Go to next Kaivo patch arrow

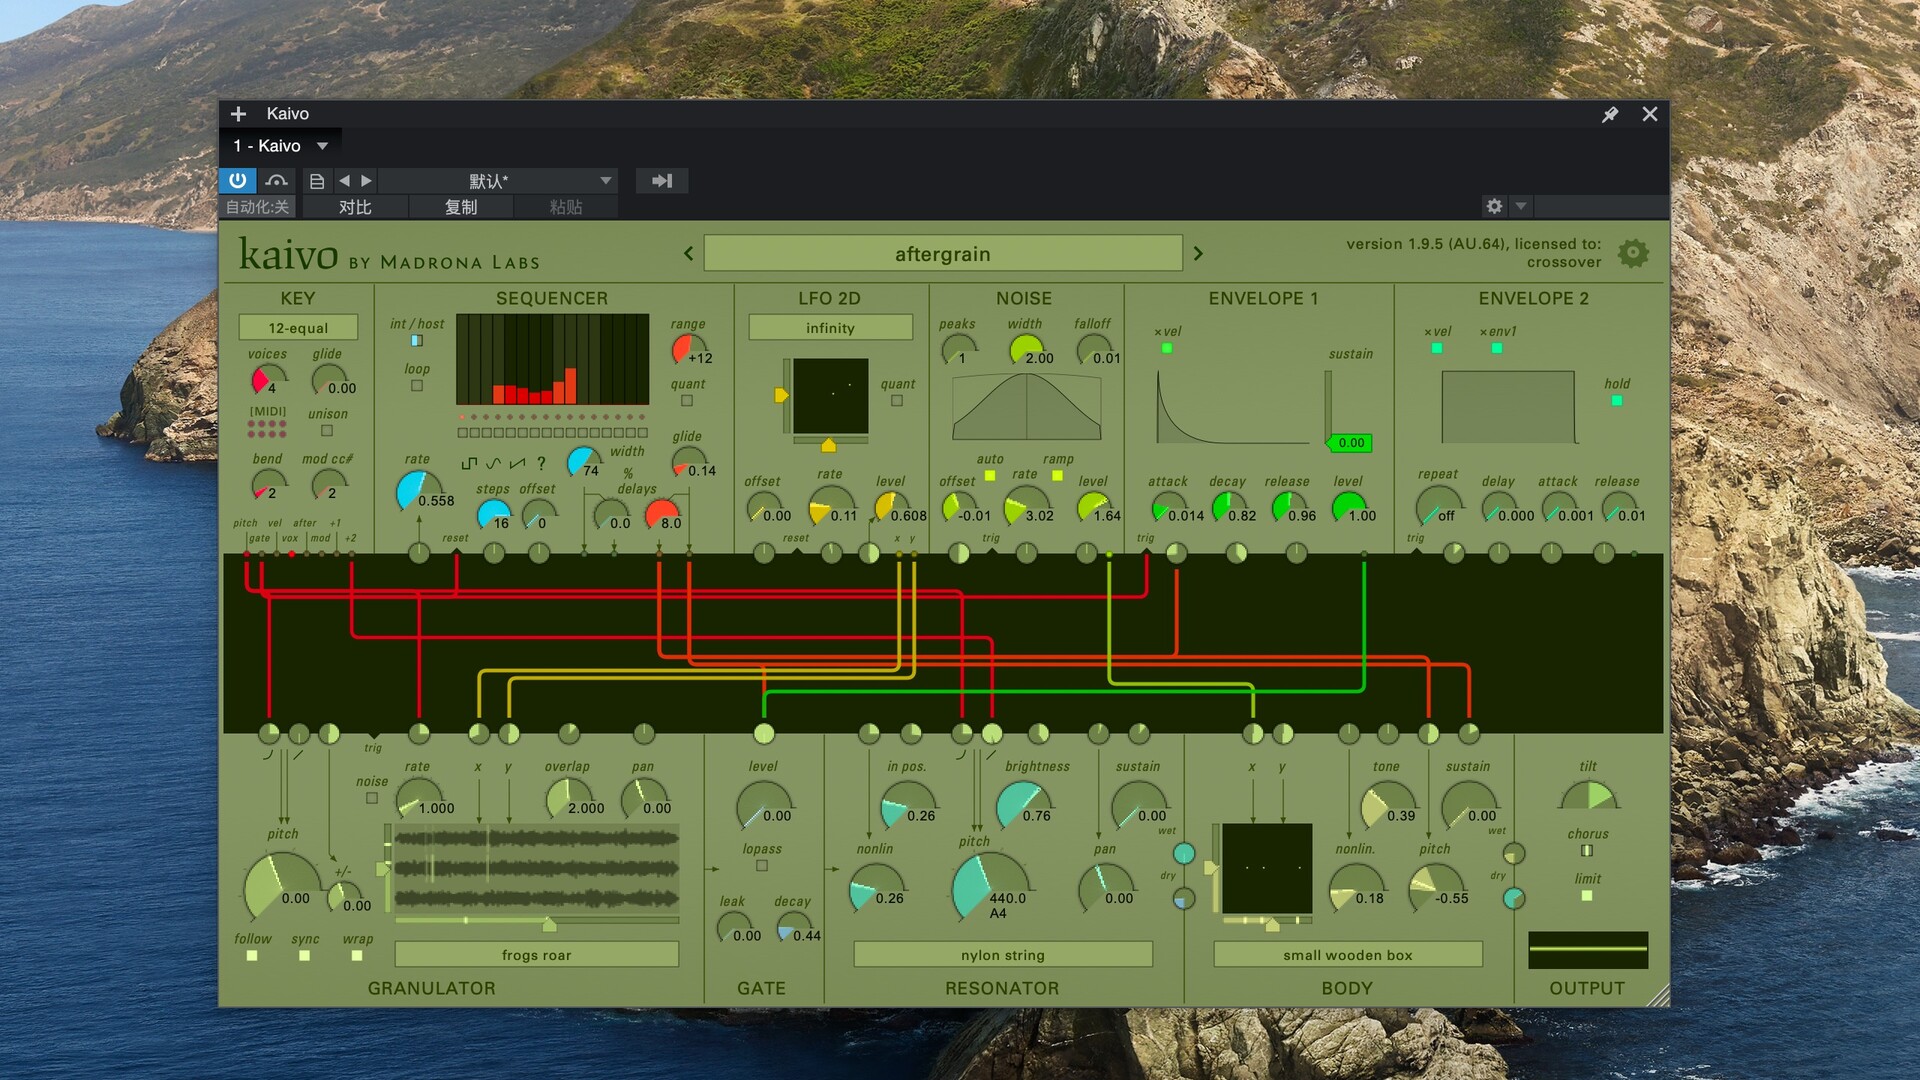coord(1198,253)
